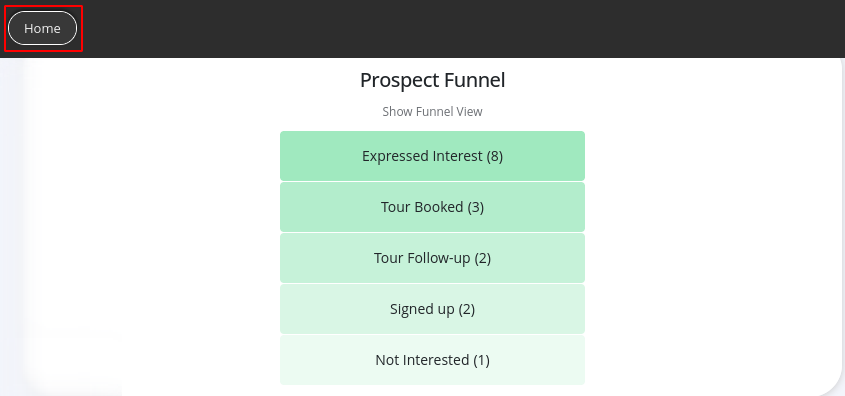Image resolution: width=845 pixels, height=396 pixels.
Task: Select the Tour Booked (3) stage
Action: coord(432,207)
